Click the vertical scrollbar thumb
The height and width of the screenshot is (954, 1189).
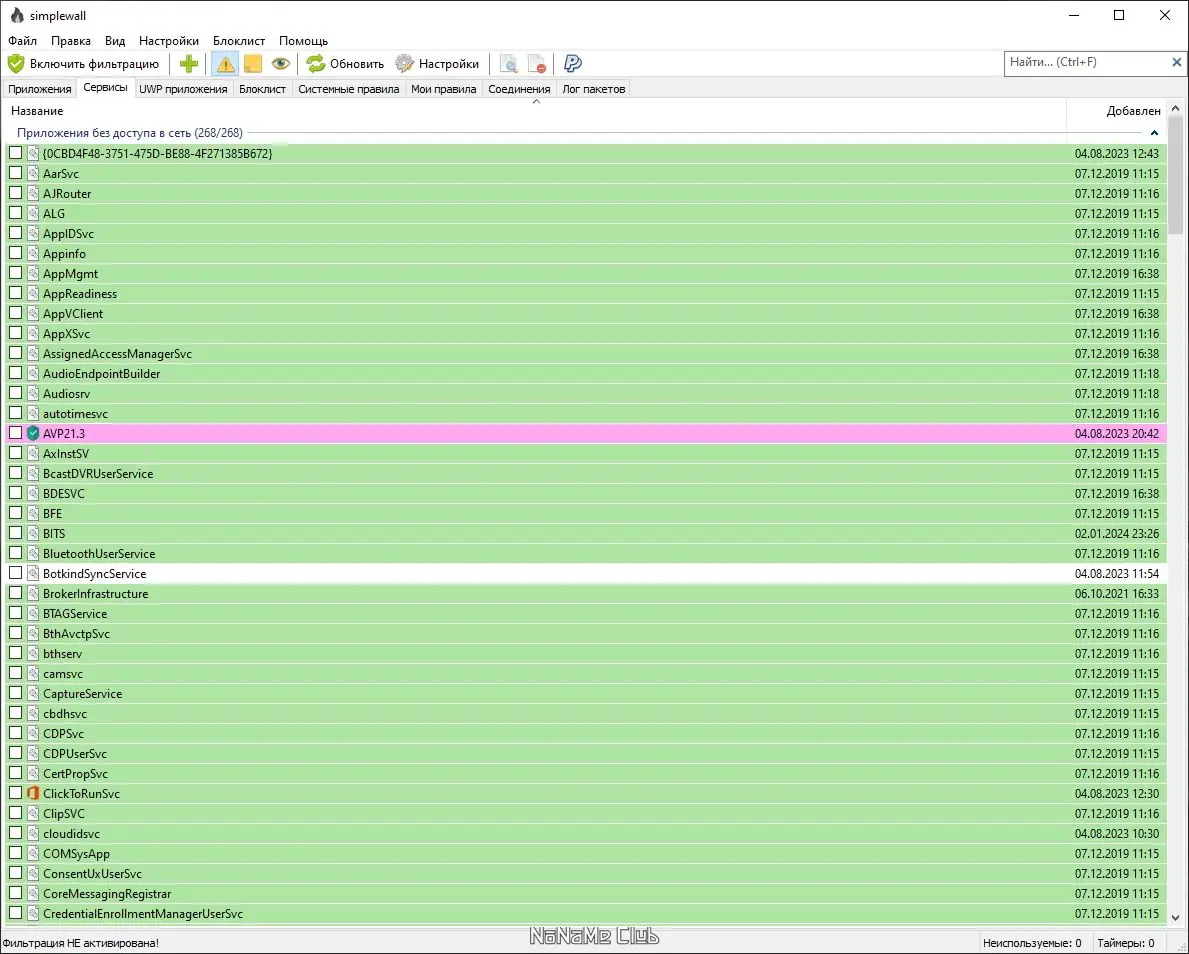click(x=1175, y=174)
